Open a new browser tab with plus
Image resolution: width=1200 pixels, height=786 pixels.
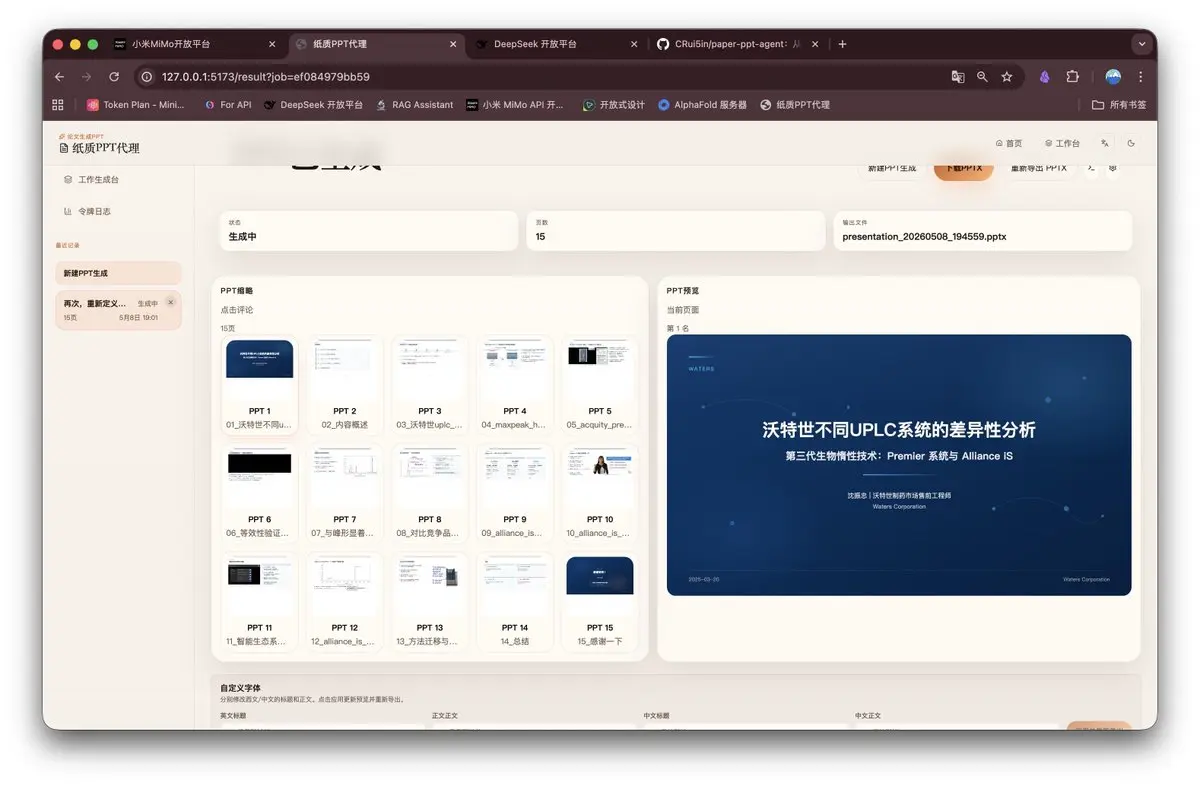(842, 44)
